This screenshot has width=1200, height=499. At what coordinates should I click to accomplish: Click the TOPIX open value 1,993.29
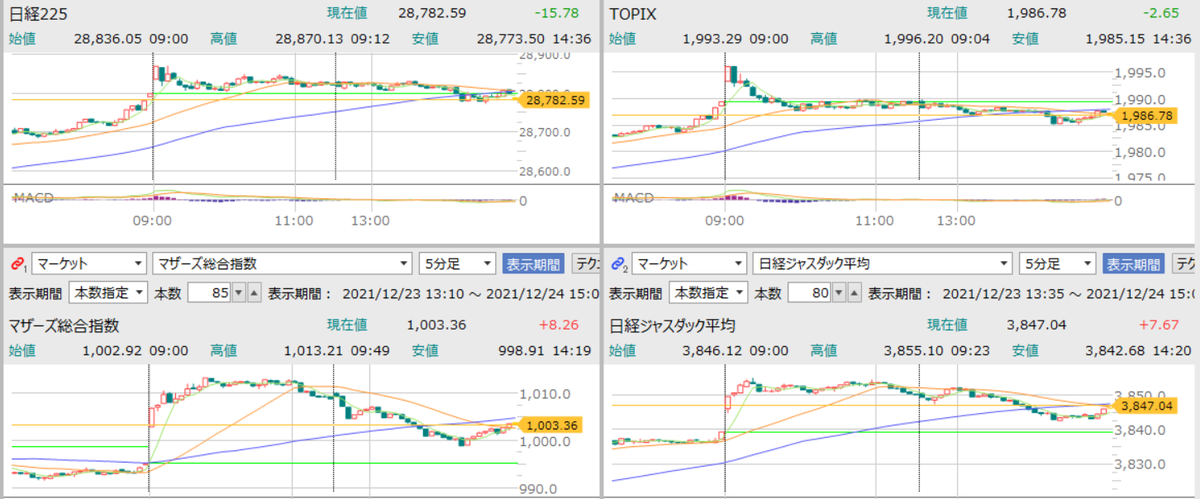(712, 39)
